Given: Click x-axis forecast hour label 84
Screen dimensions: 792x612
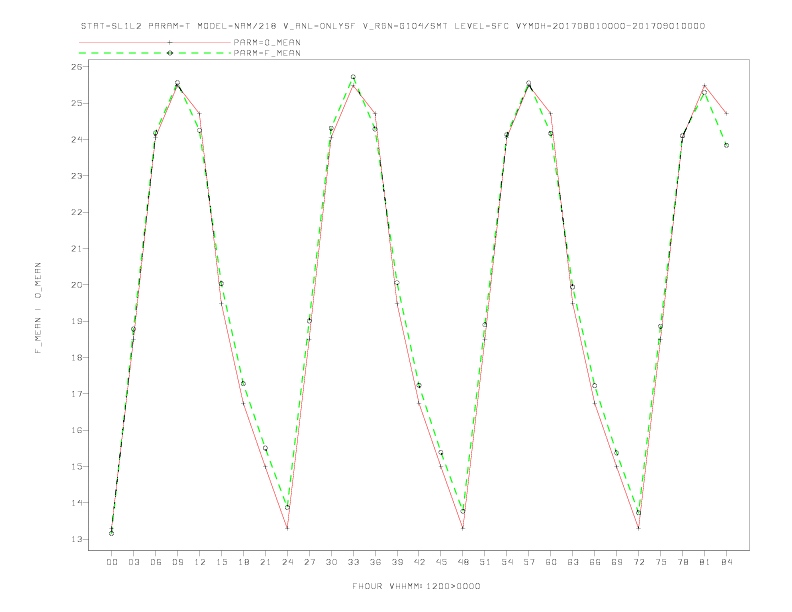Looking at the screenshot, I should [x=727, y=562].
